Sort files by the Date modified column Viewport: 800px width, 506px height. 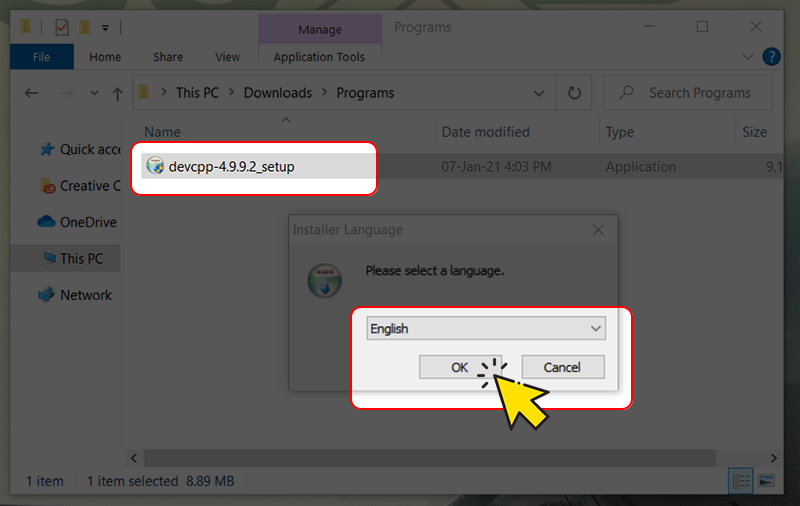click(484, 132)
